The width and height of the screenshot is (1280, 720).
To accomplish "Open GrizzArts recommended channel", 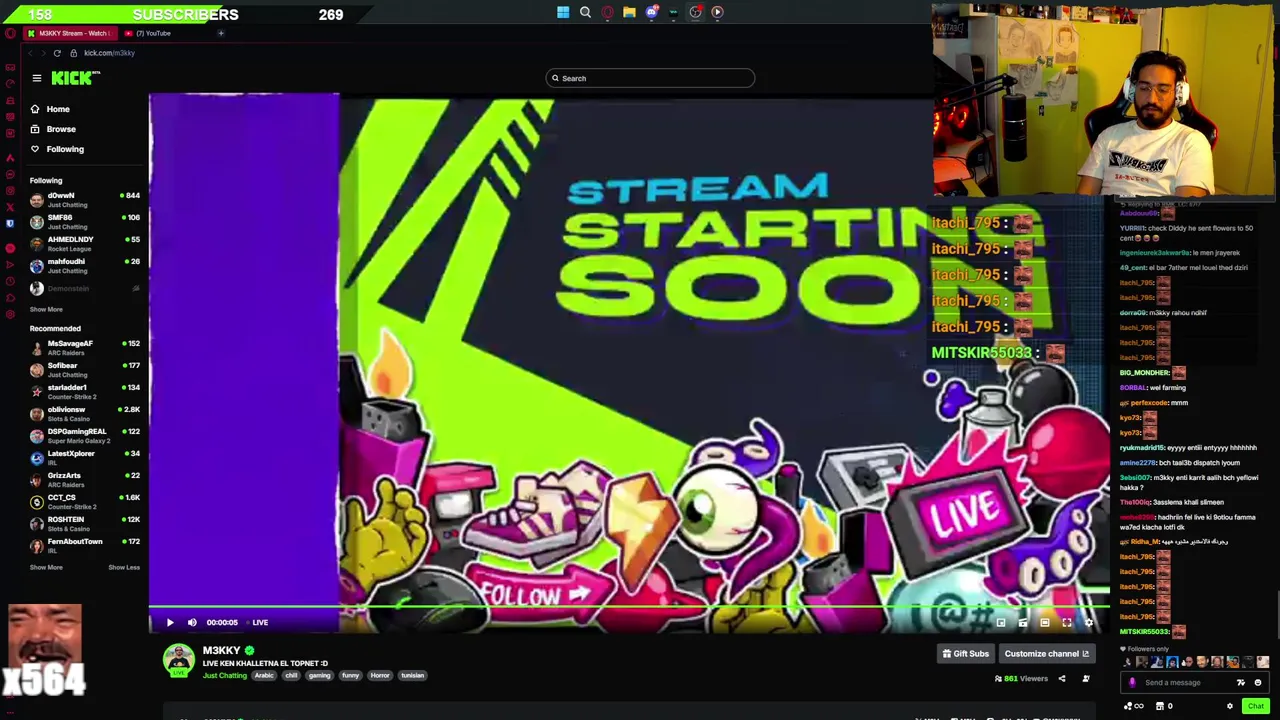I will 85,480.
